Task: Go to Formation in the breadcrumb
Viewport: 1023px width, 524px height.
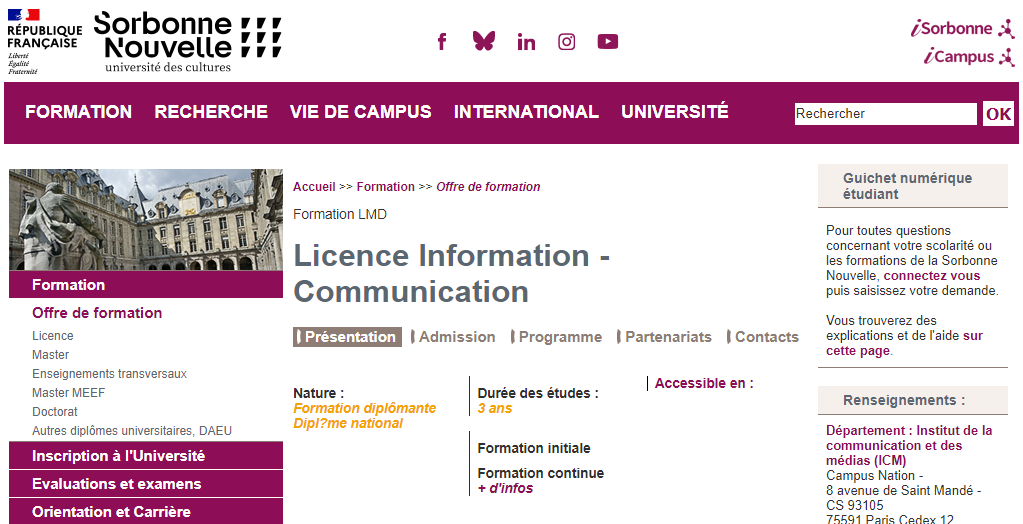Action: pos(386,187)
